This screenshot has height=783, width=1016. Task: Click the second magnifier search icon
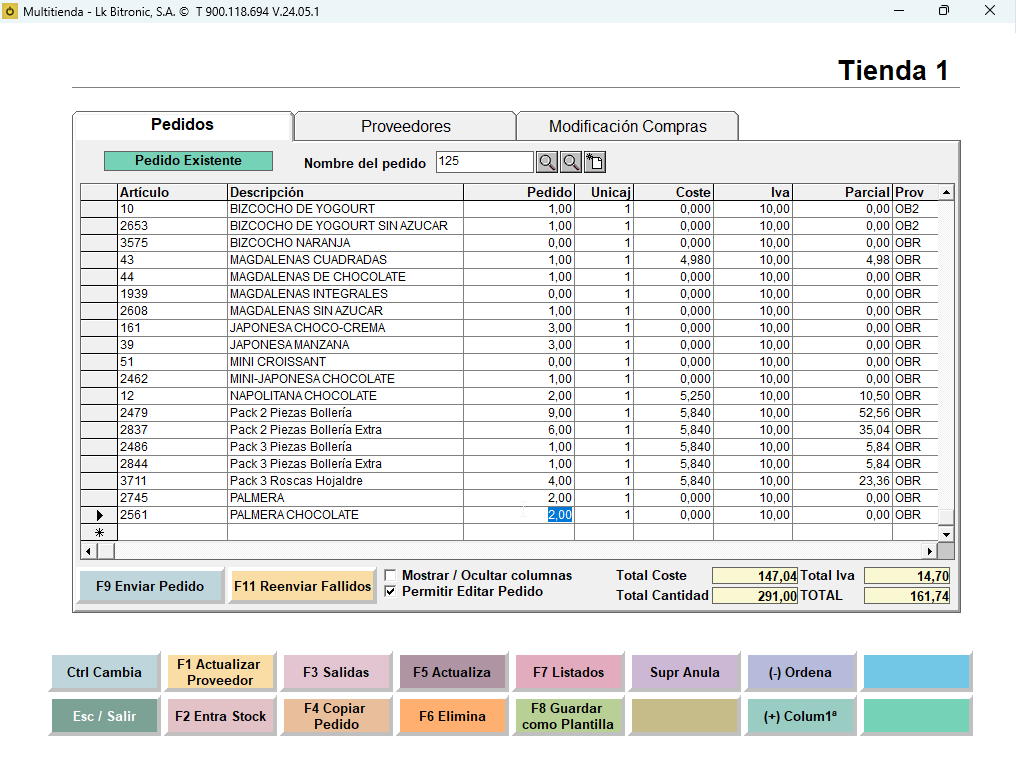[571, 162]
